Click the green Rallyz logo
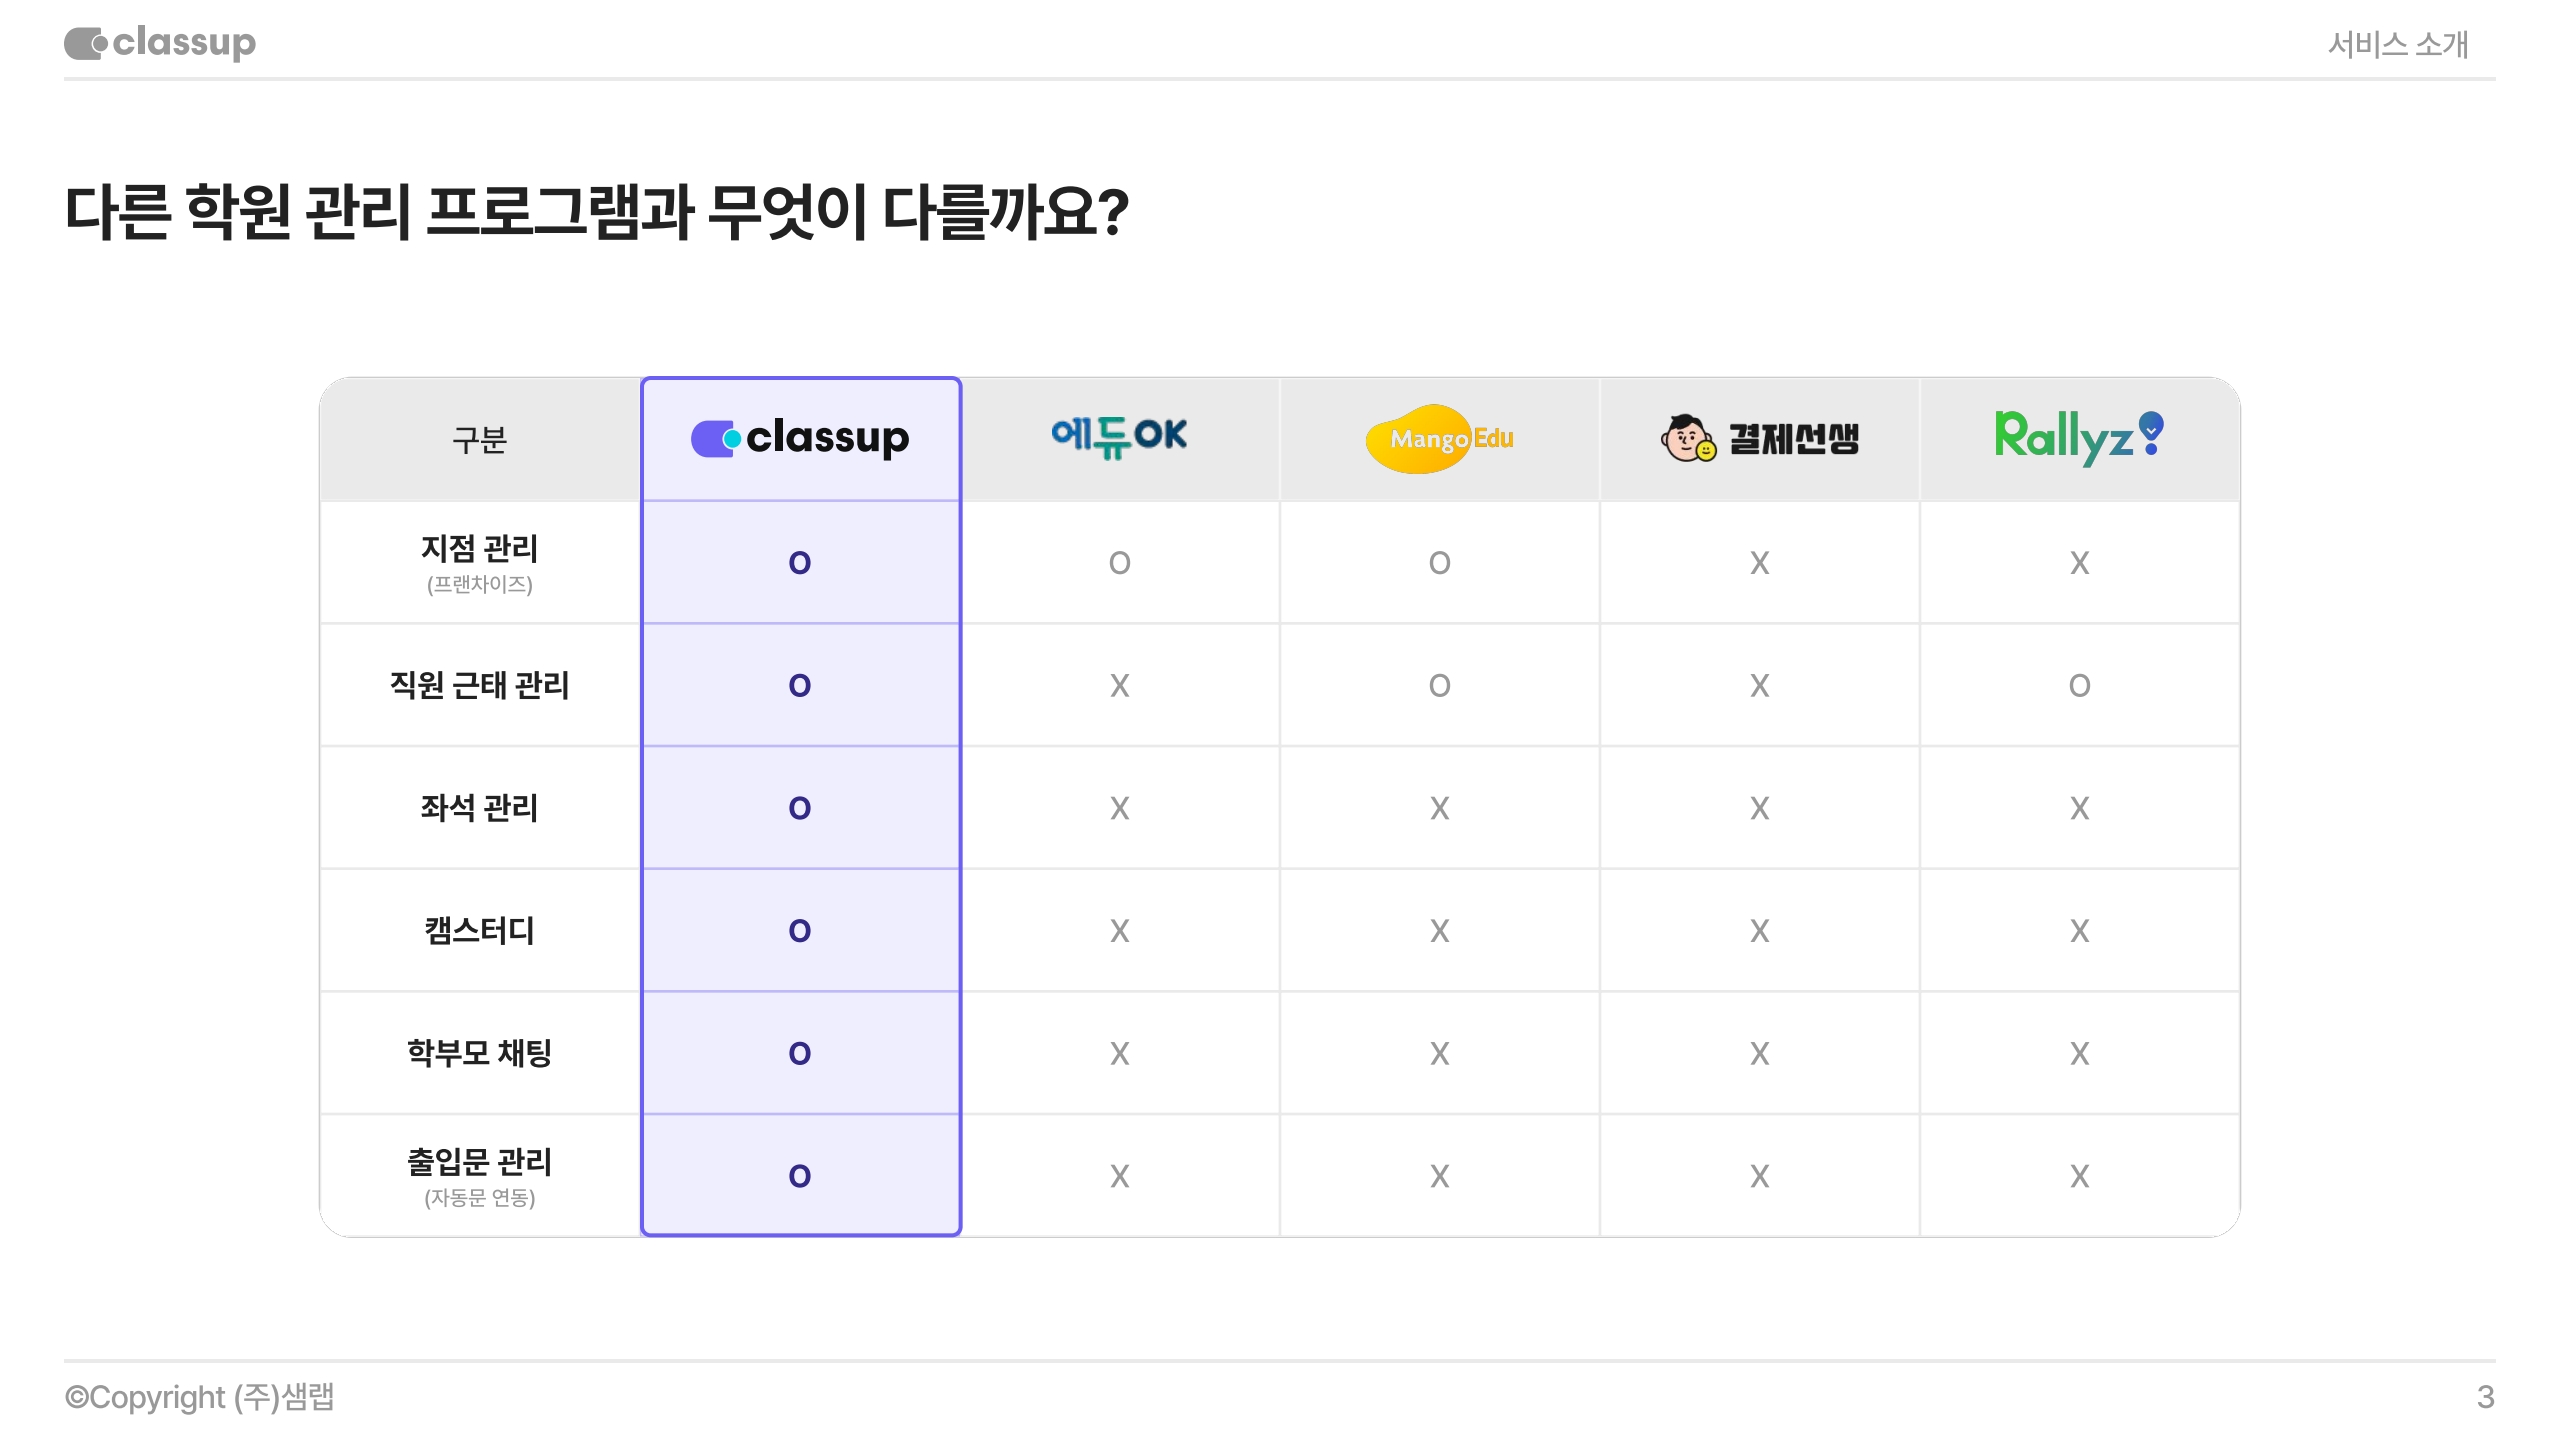The image size is (2560, 1440). pyautogui.click(x=2078, y=436)
